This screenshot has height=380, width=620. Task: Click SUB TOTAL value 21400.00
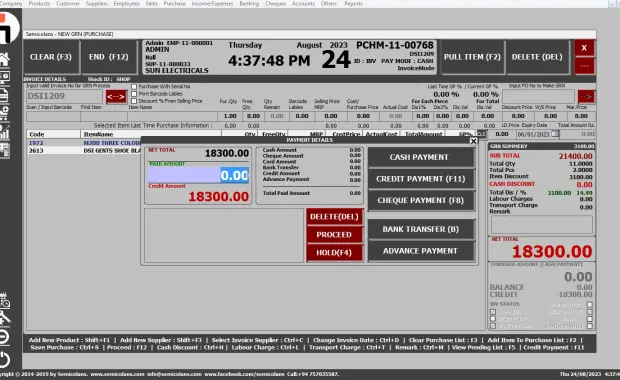pyautogui.click(x=575, y=156)
